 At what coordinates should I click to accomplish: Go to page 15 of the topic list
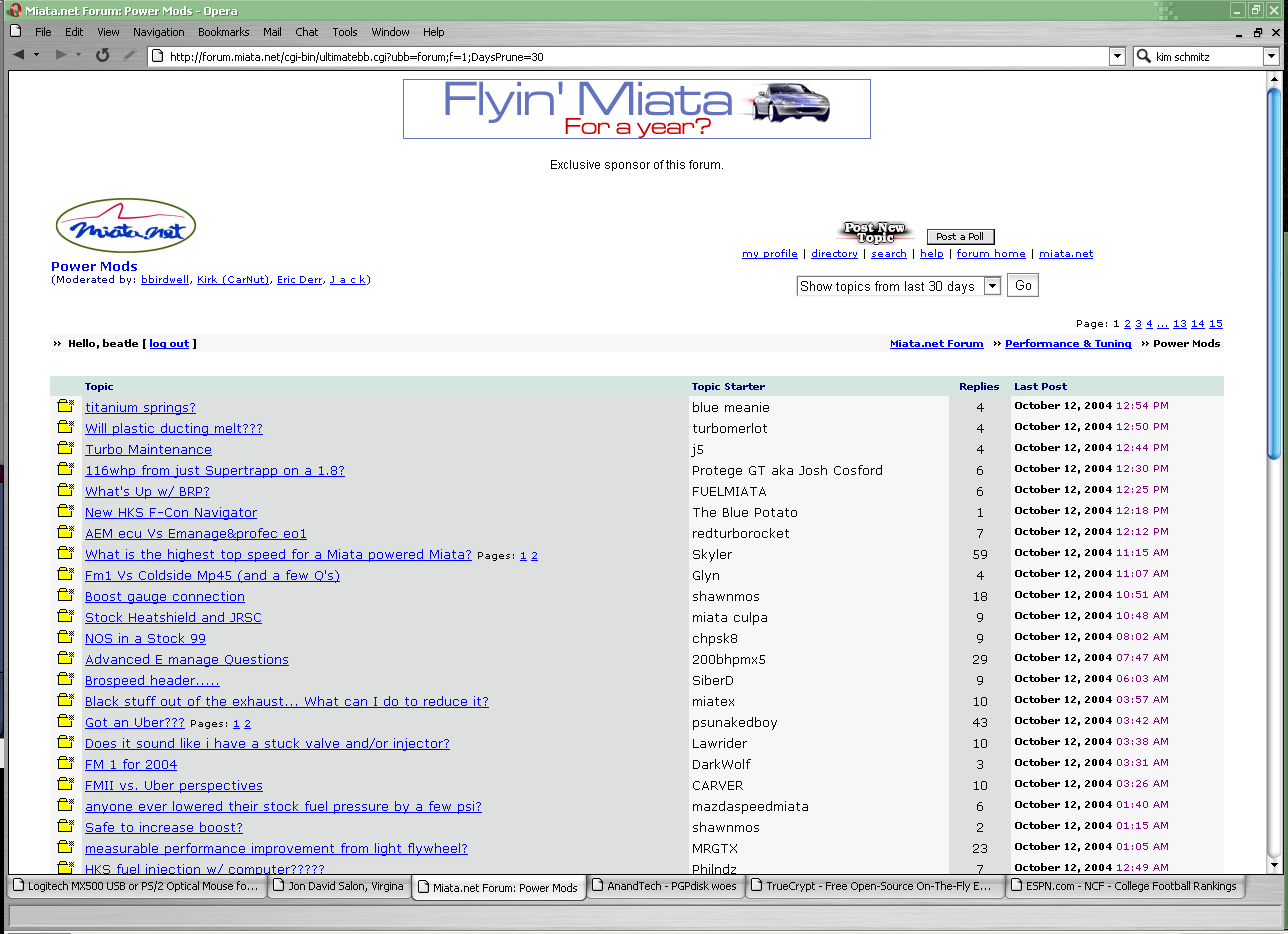click(1215, 324)
